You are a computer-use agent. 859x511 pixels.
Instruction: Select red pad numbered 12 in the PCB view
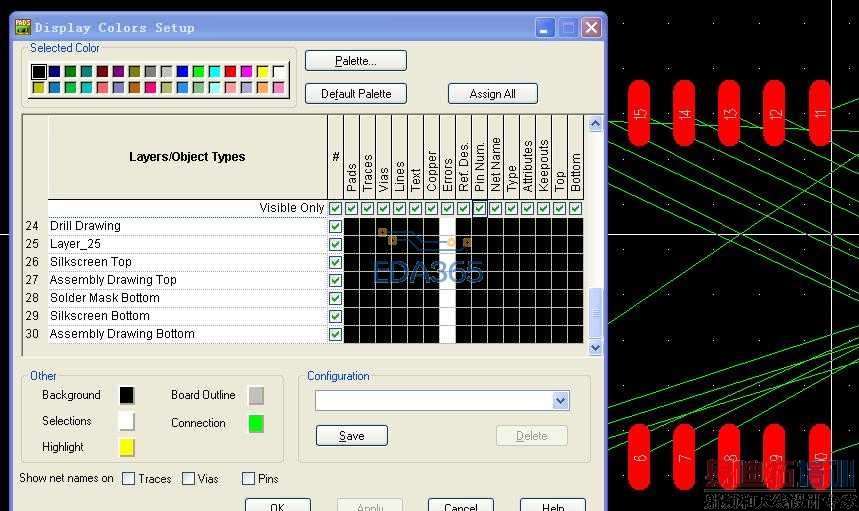pos(774,113)
